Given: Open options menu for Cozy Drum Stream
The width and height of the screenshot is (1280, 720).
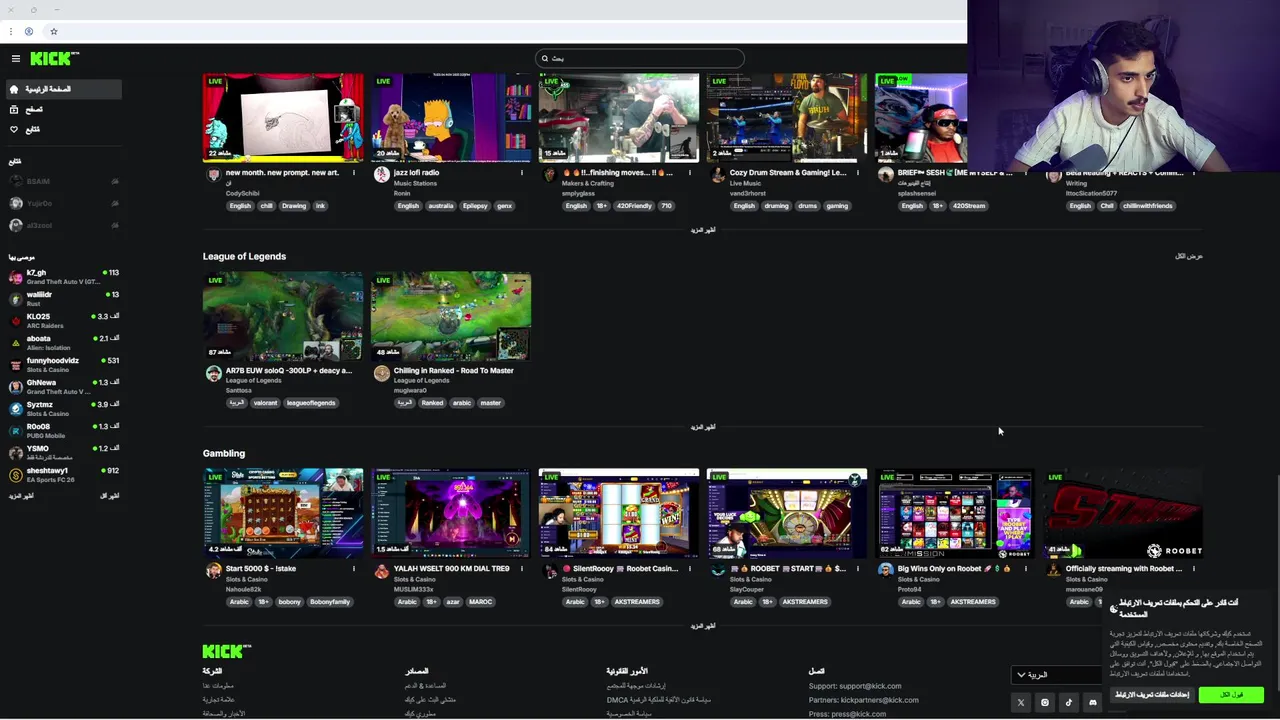Looking at the screenshot, I should pos(857,173).
